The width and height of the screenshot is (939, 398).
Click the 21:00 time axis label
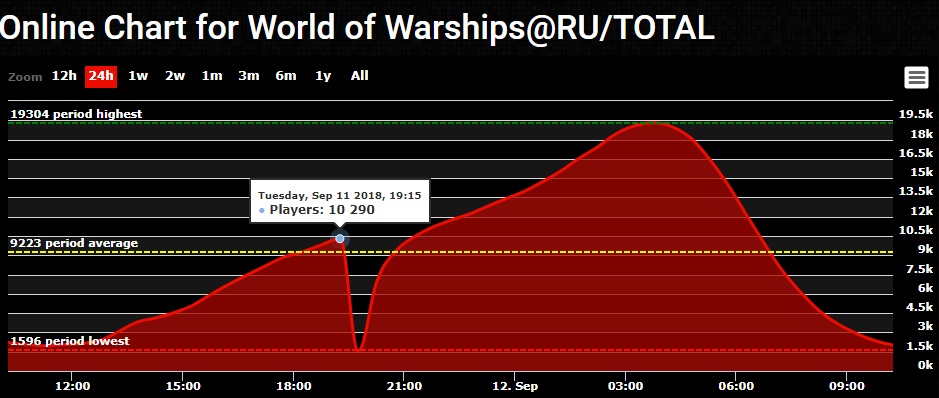click(x=404, y=386)
